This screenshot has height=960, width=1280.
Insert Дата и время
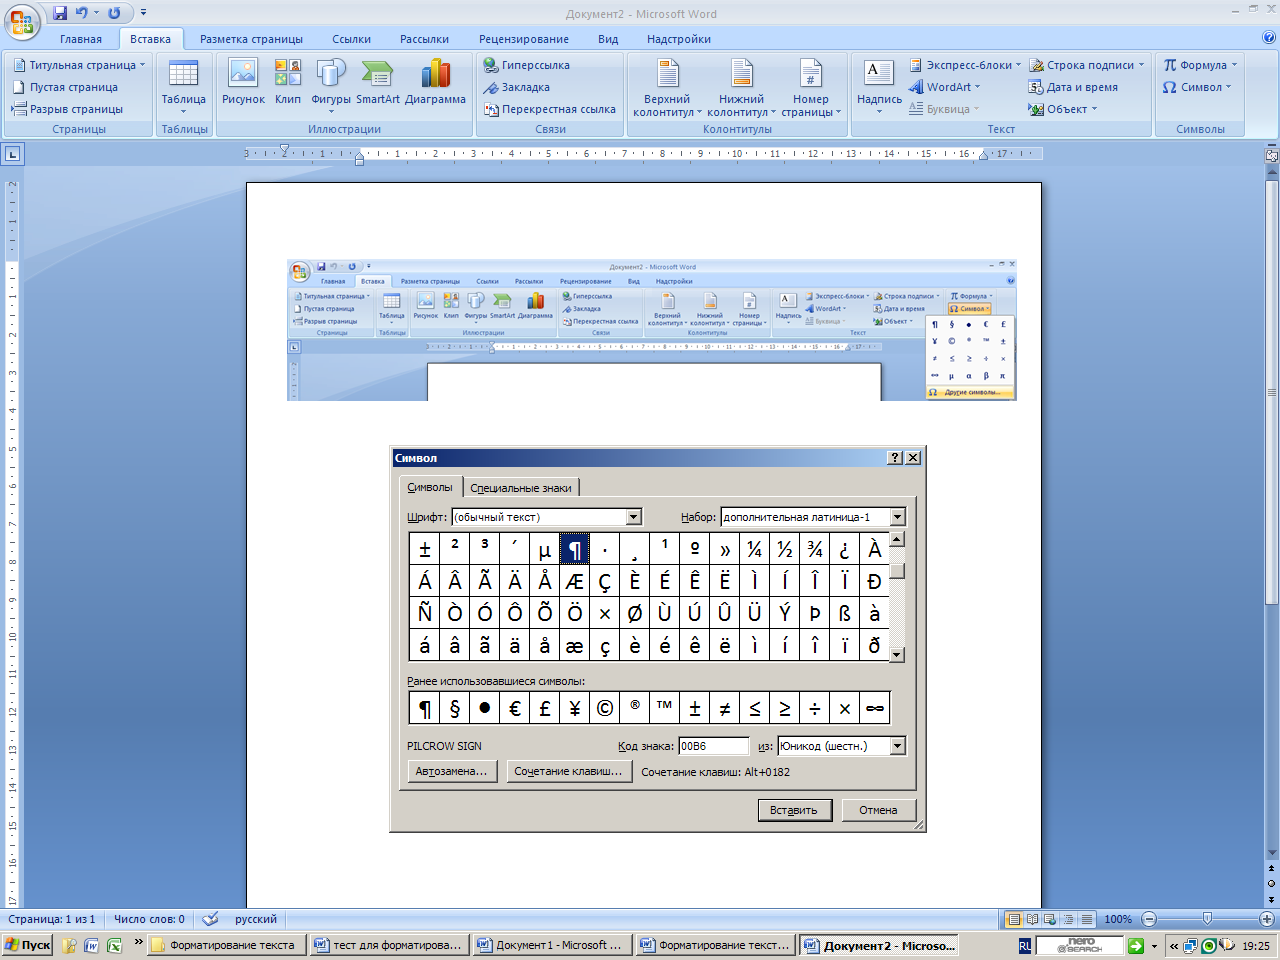[x=1074, y=87]
